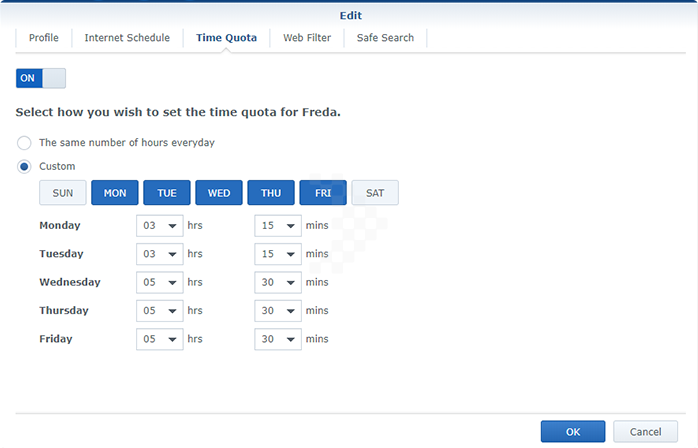Switch to the Internet Schedule tab
Viewport: 698px width, 448px height.
click(127, 38)
